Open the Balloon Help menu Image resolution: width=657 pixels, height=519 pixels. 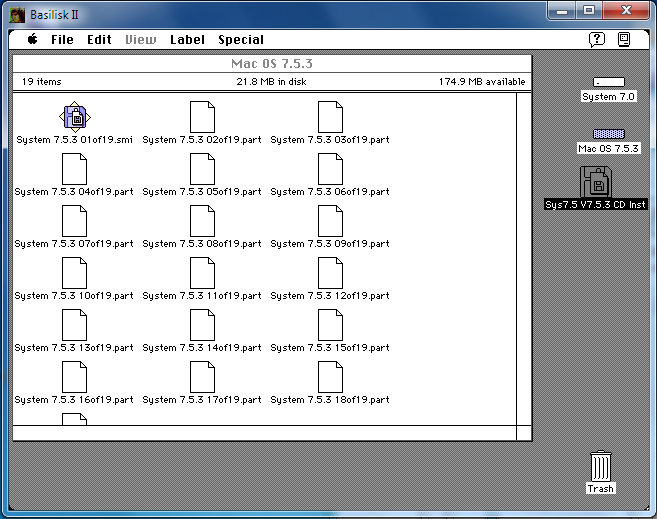coord(597,40)
